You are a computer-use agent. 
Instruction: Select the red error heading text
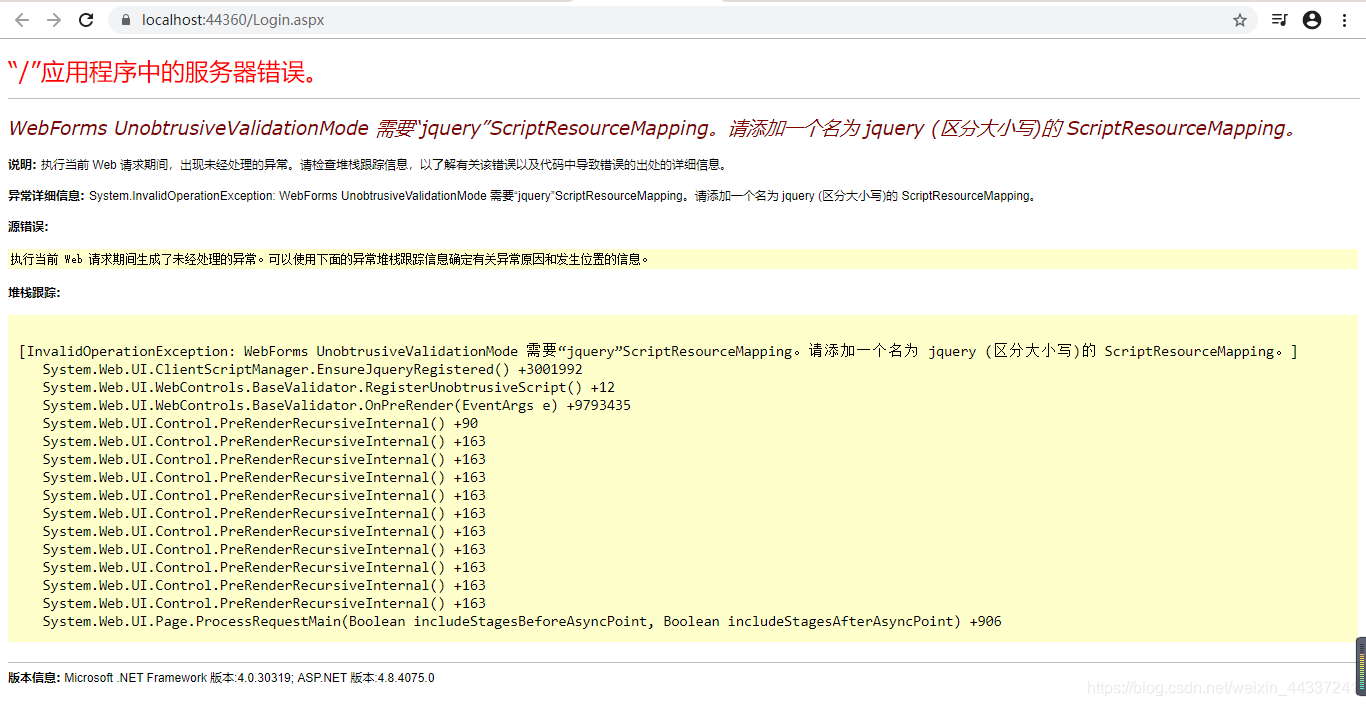(x=160, y=74)
